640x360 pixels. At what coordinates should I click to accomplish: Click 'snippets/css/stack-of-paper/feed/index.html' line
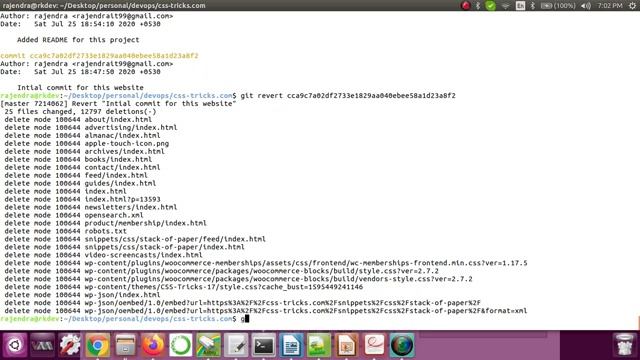[x=135, y=239]
